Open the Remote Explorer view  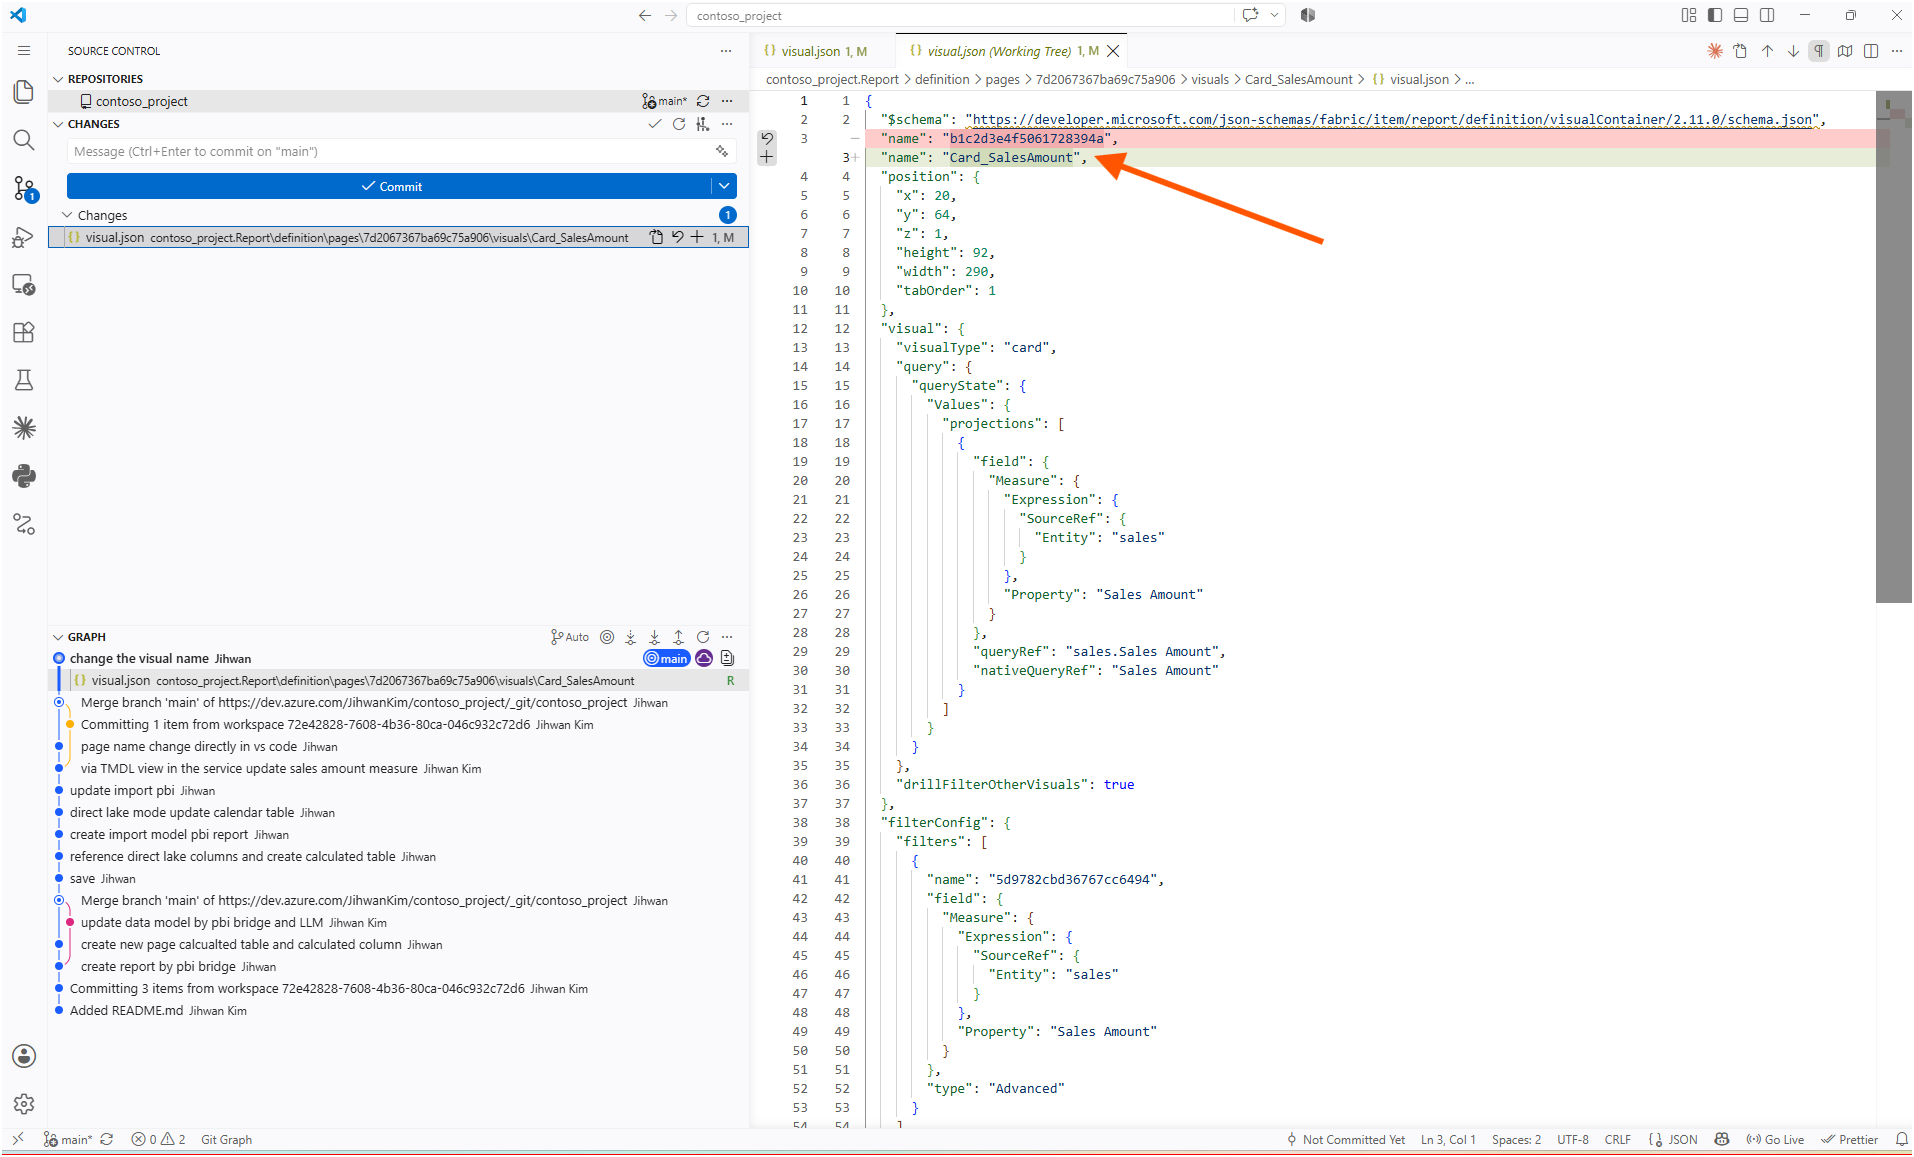pyautogui.click(x=24, y=285)
